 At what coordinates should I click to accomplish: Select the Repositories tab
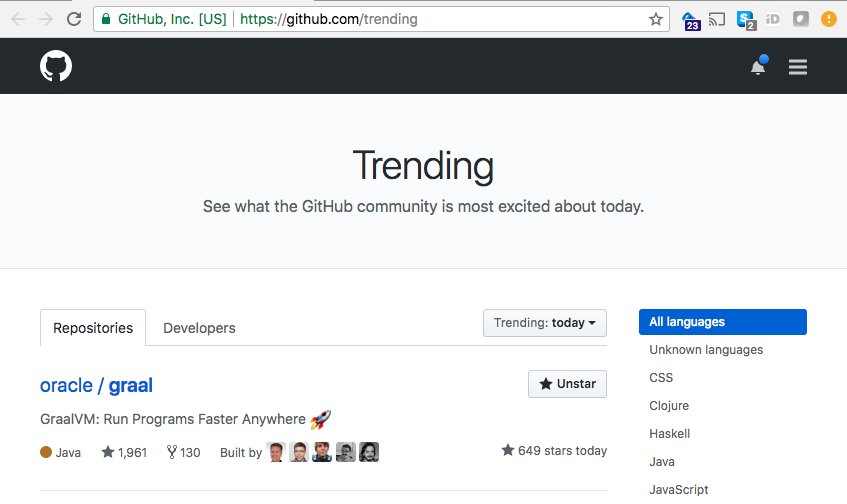tap(93, 328)
